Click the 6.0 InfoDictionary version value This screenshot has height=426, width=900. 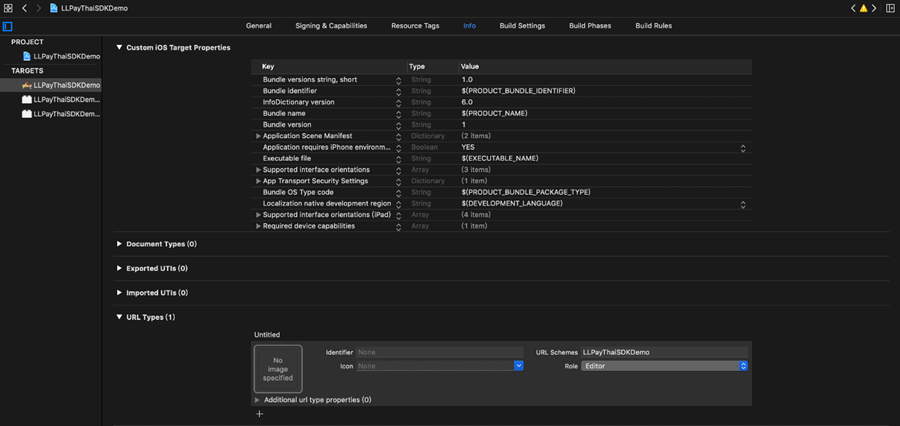[x=467, y=102]
